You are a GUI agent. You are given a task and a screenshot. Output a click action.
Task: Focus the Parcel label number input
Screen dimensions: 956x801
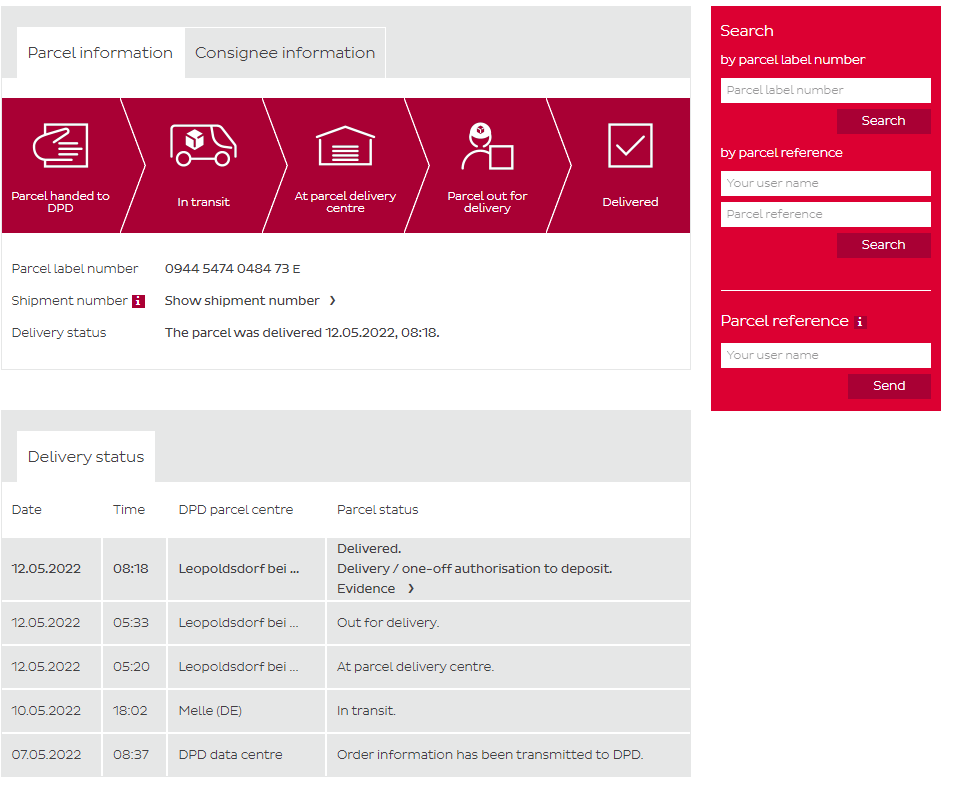click(825, 90)
